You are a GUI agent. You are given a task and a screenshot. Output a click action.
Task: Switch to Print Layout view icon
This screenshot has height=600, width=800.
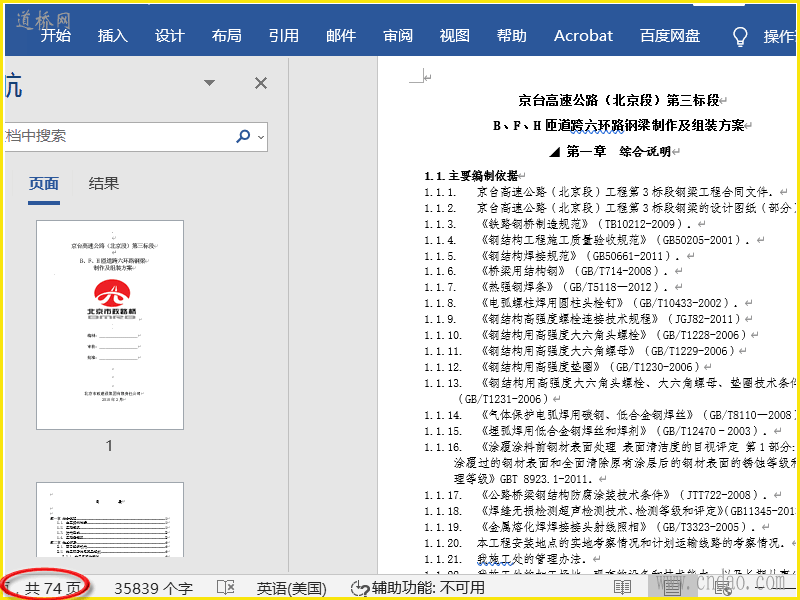(x=672, y=588)
